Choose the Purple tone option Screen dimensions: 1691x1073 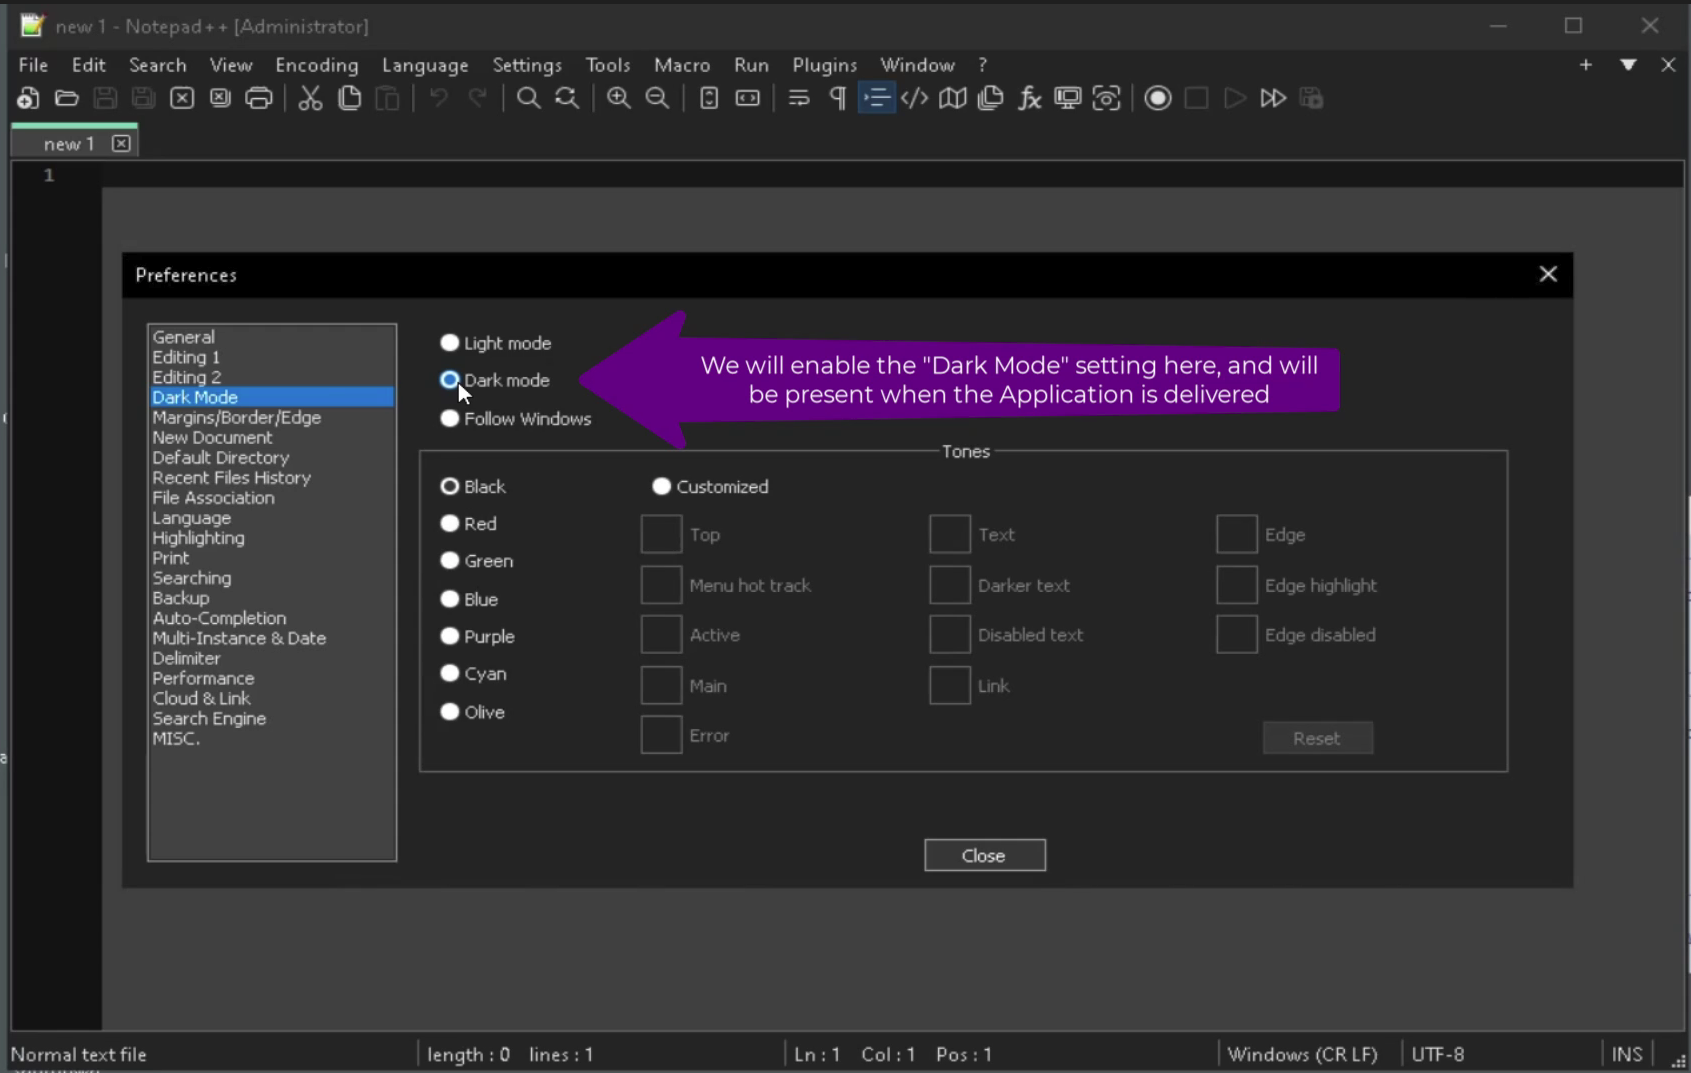(449, 636)
